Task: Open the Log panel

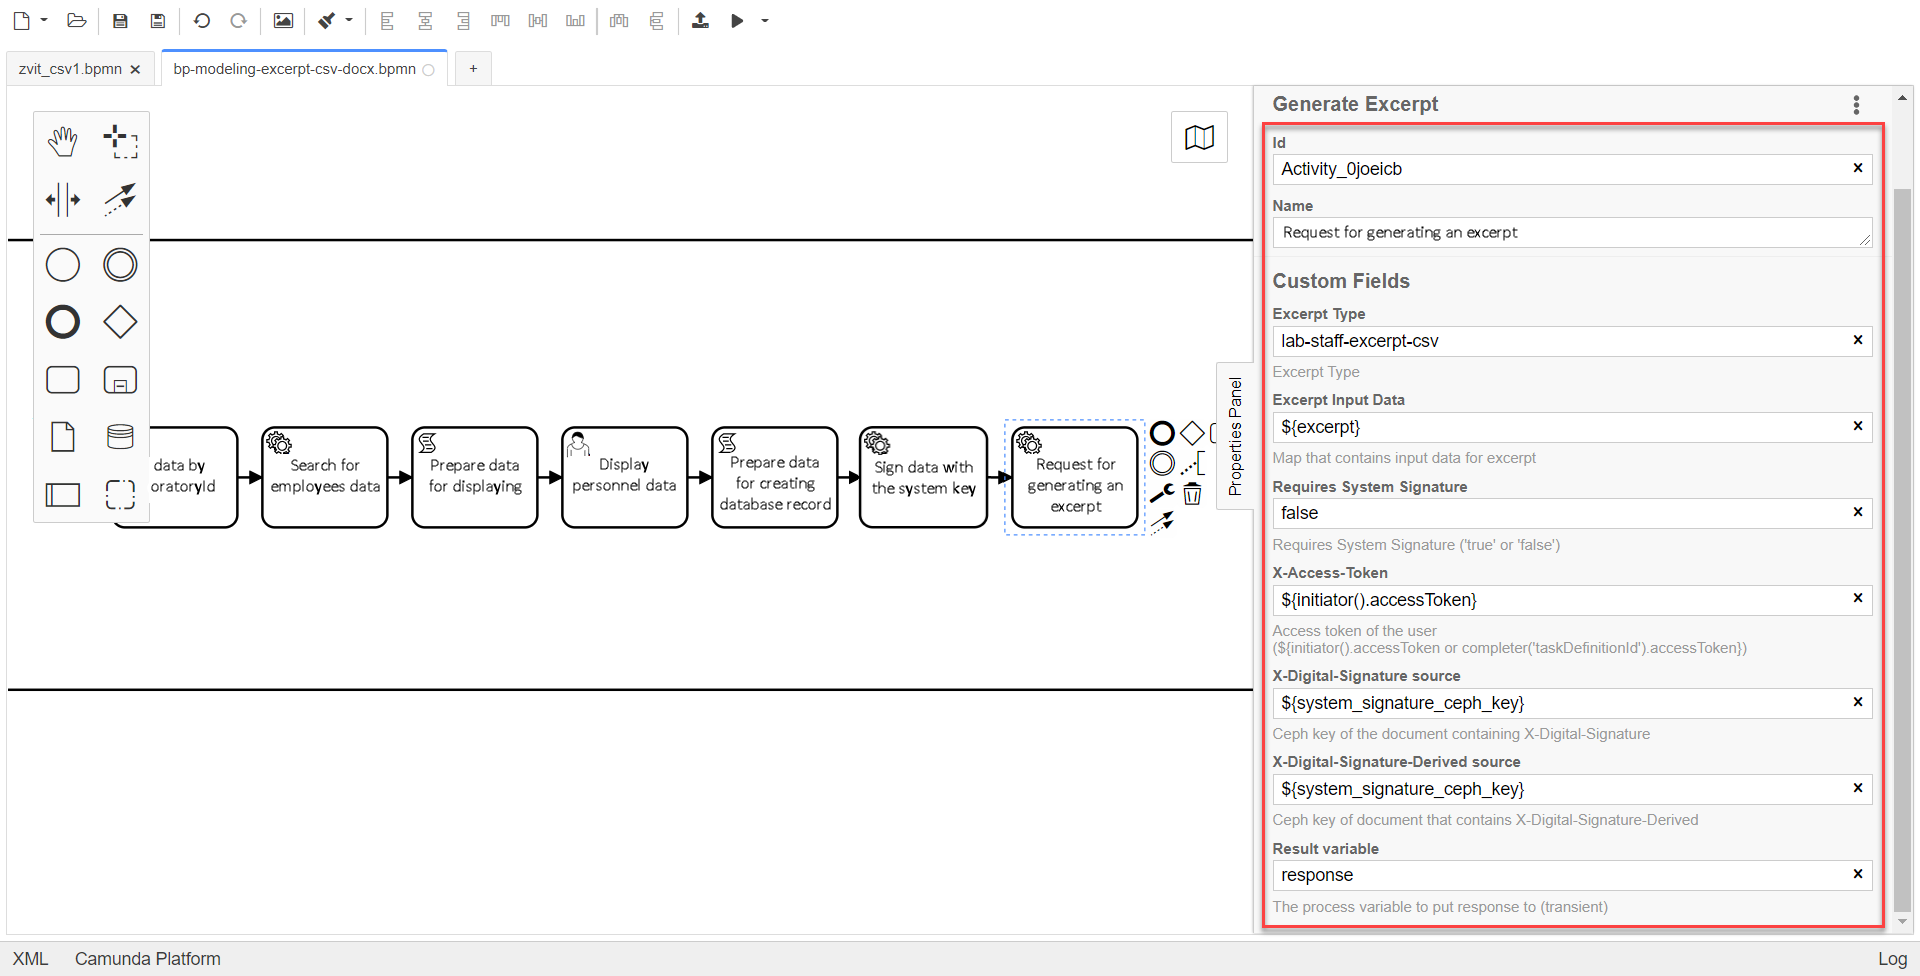Action: coord(1892,958)
